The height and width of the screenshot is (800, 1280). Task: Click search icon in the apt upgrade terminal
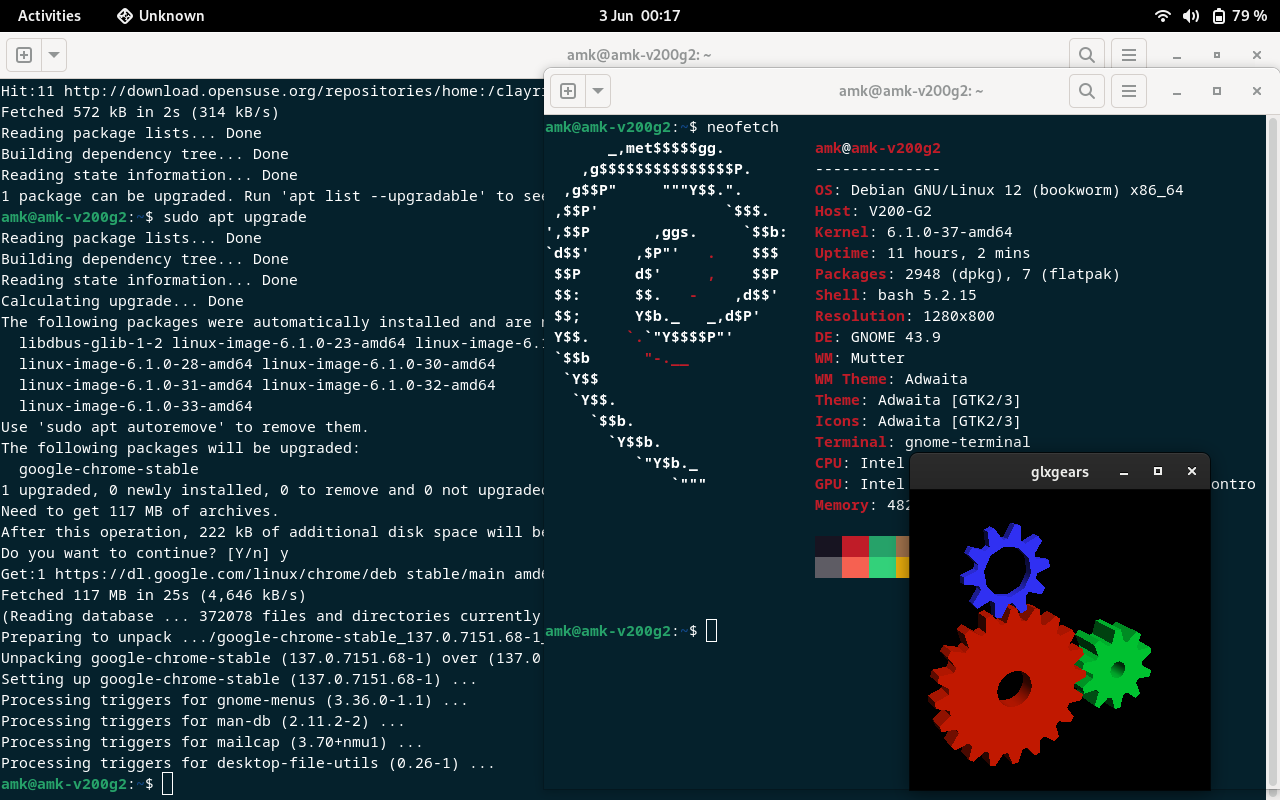click(1086, 55)
